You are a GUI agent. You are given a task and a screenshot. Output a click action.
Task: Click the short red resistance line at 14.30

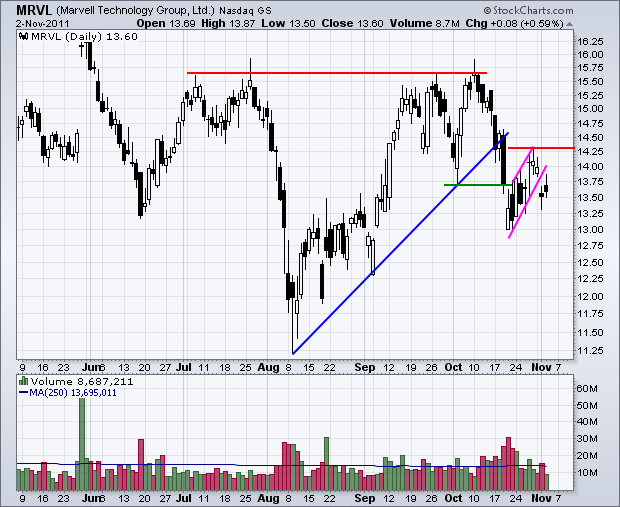541,148
